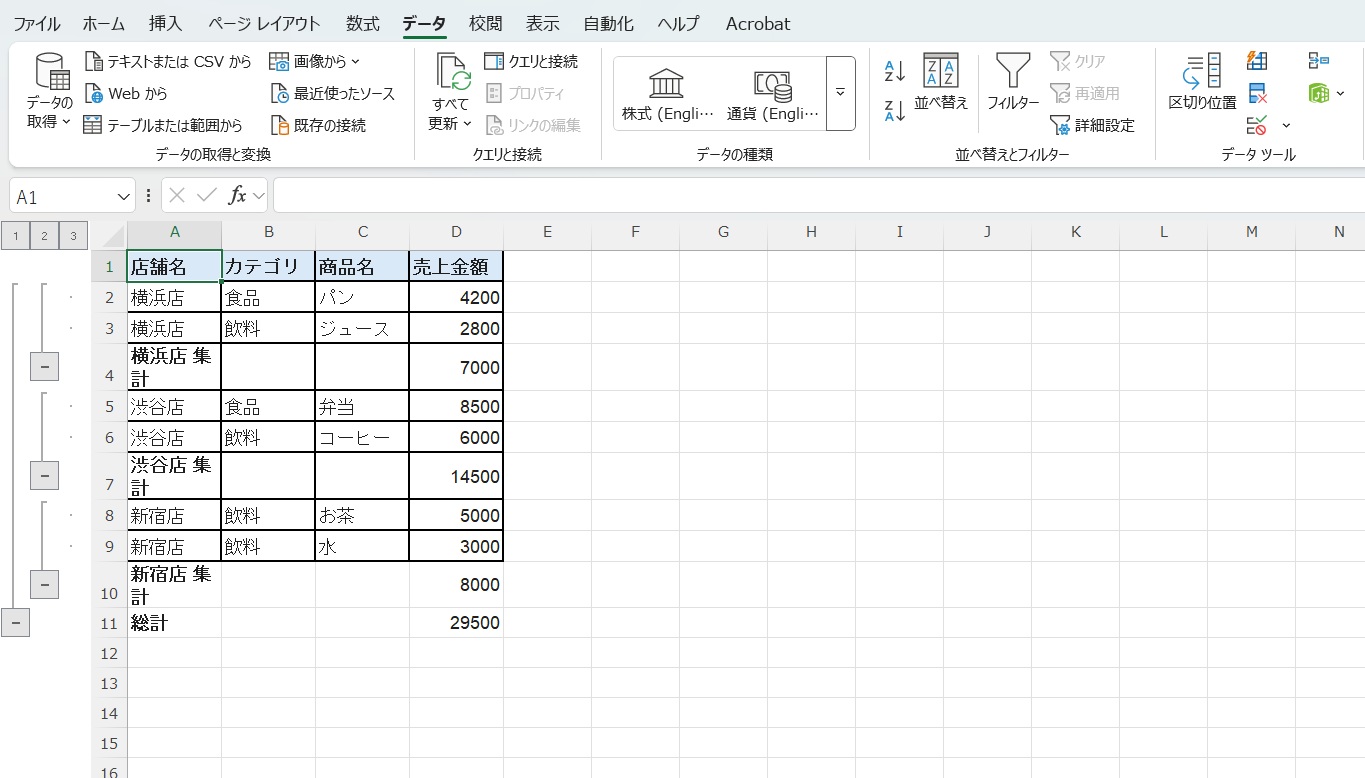Open the 統合 consolidate tool
Viewport: 1365px width, 778px height.
point(1320,60)
